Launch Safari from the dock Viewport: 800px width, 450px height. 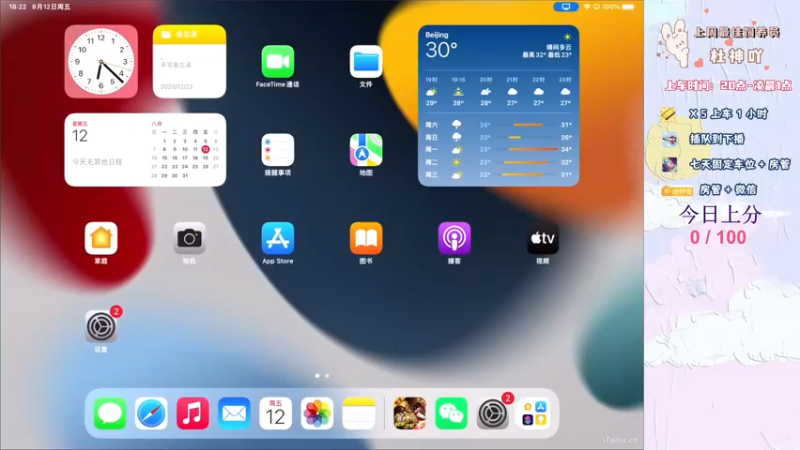coord(151,413)
